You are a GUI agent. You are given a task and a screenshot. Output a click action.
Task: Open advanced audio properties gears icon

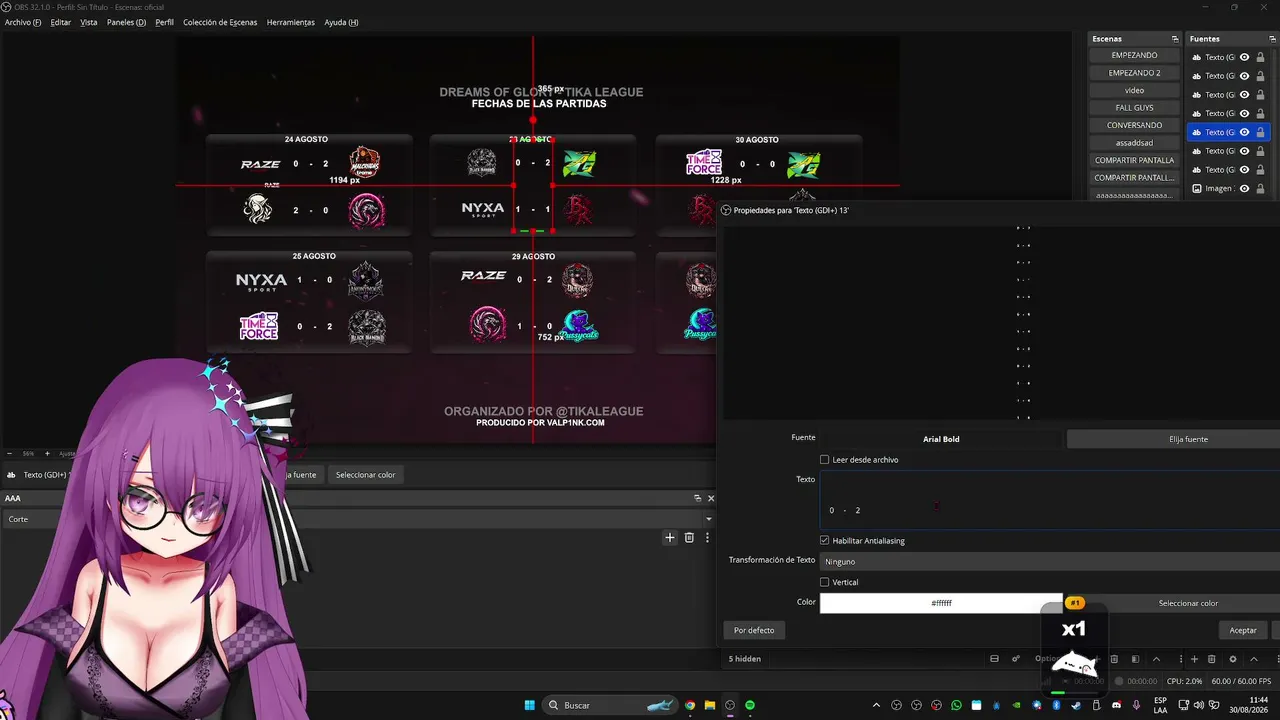1016,659
